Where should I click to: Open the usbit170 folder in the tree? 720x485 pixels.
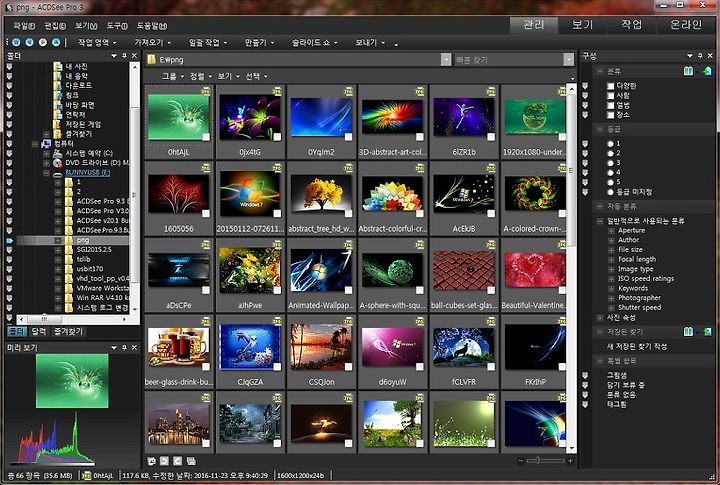click(90, 269)
